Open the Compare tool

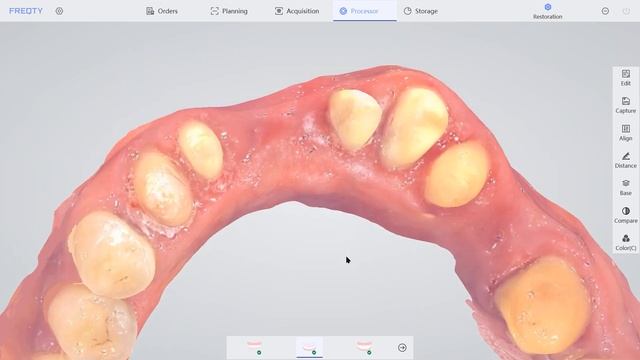click(626, 215)
